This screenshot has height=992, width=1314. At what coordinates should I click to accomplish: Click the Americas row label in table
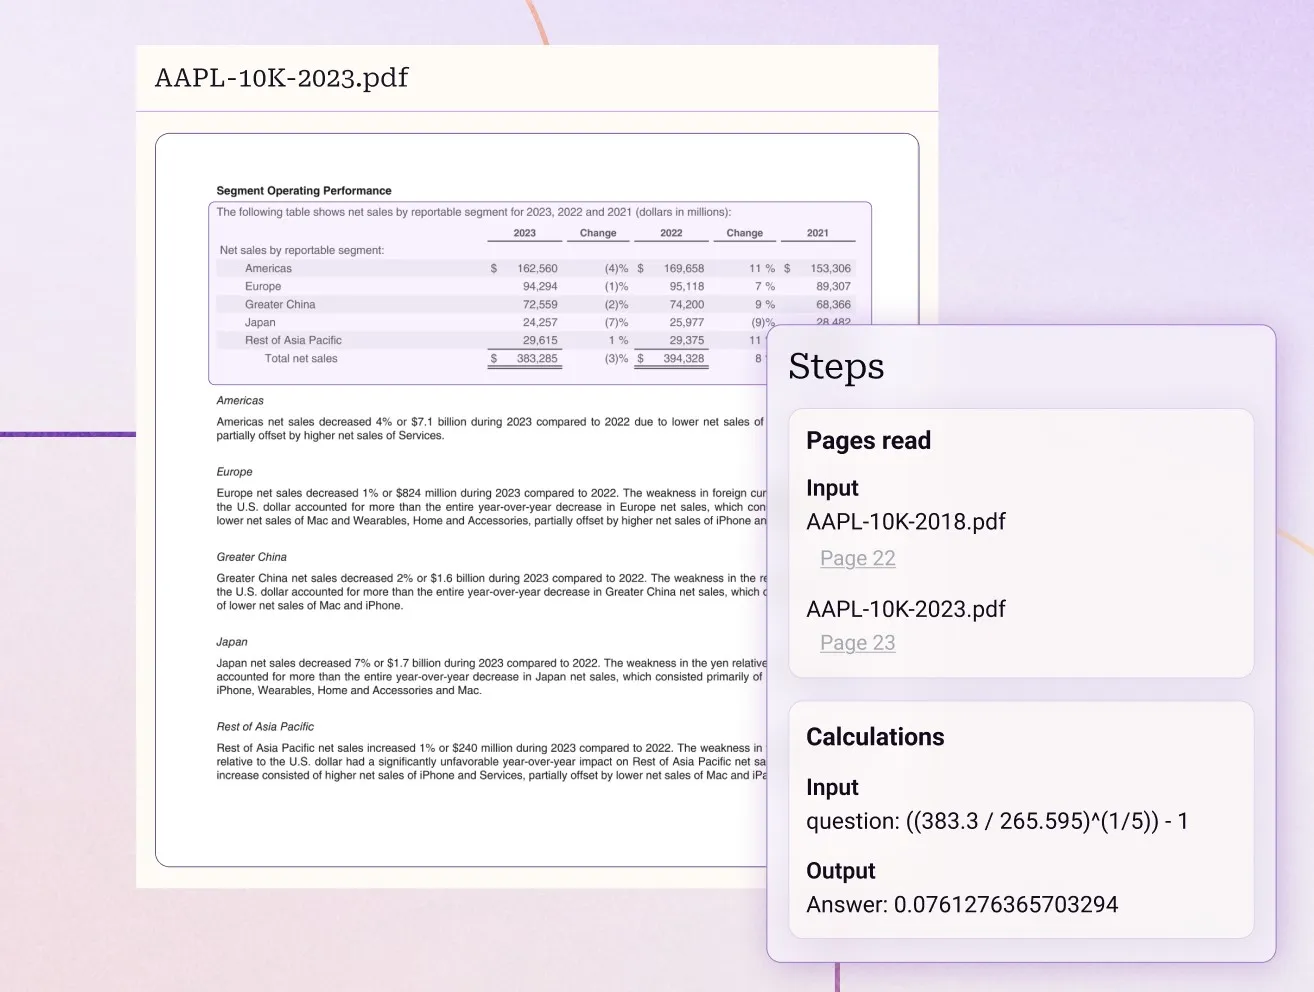click(x=268, y=269)
